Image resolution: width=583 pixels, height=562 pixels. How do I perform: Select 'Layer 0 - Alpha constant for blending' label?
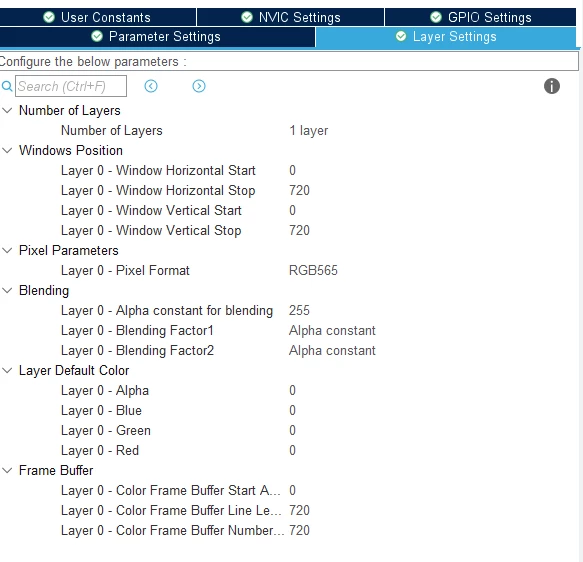tap(167, 310)
